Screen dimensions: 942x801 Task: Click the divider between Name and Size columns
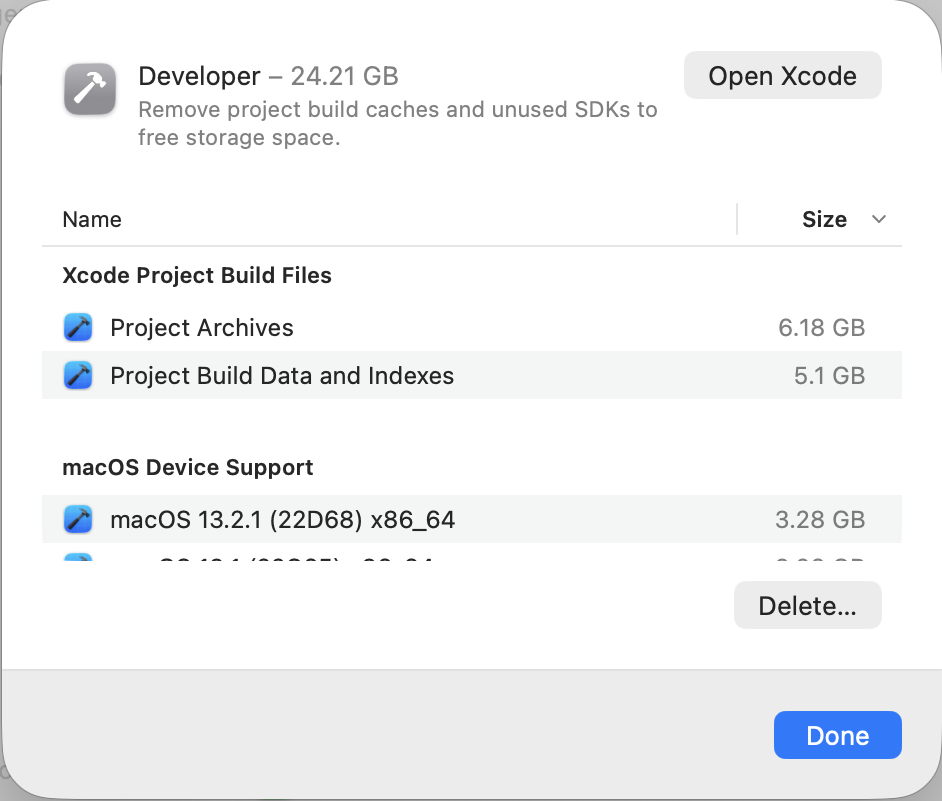click(x=737, y=220)
